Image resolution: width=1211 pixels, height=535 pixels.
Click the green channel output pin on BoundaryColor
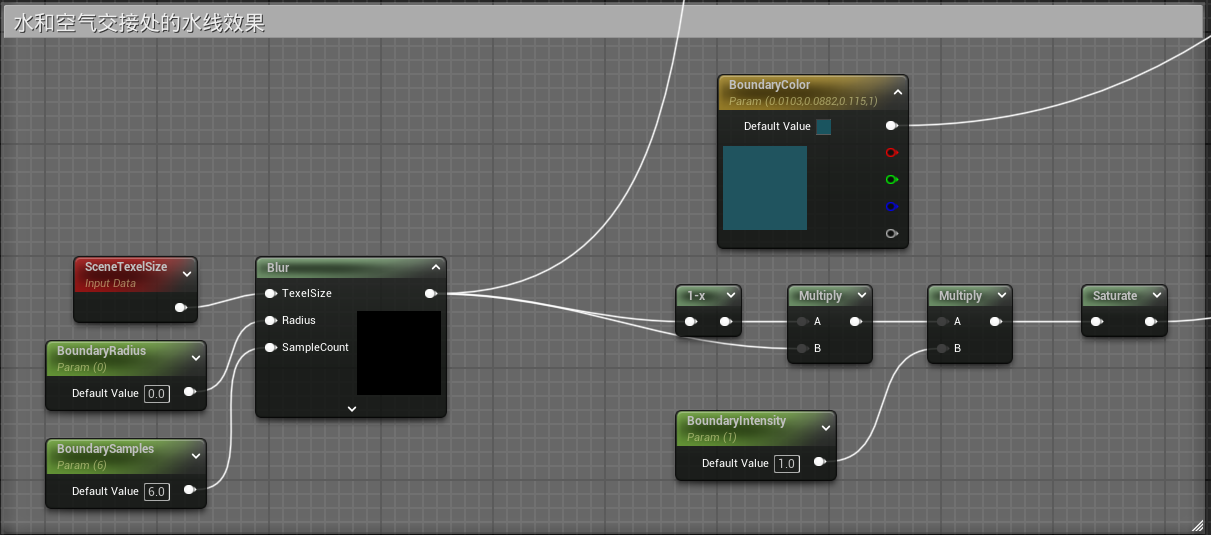(x=891, y=180)
